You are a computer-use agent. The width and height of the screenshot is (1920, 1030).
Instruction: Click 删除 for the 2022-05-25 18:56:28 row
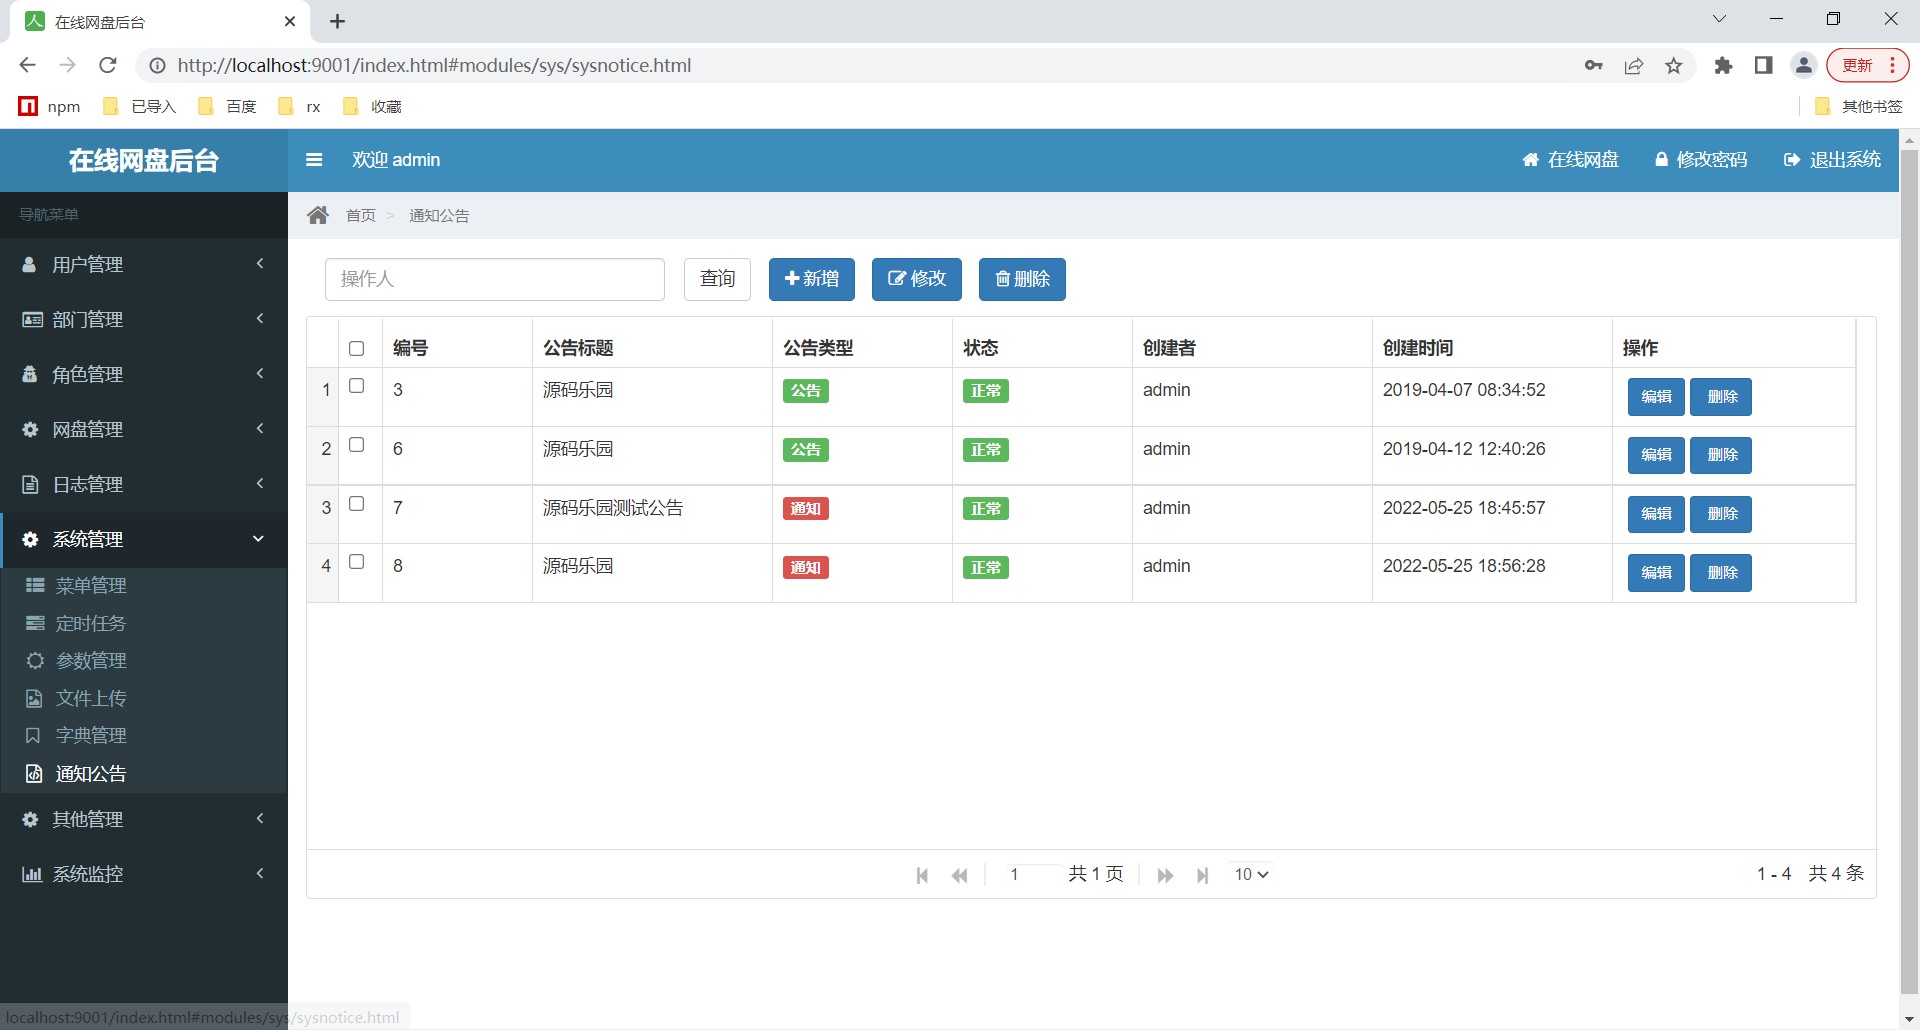tap(1721, 573)
